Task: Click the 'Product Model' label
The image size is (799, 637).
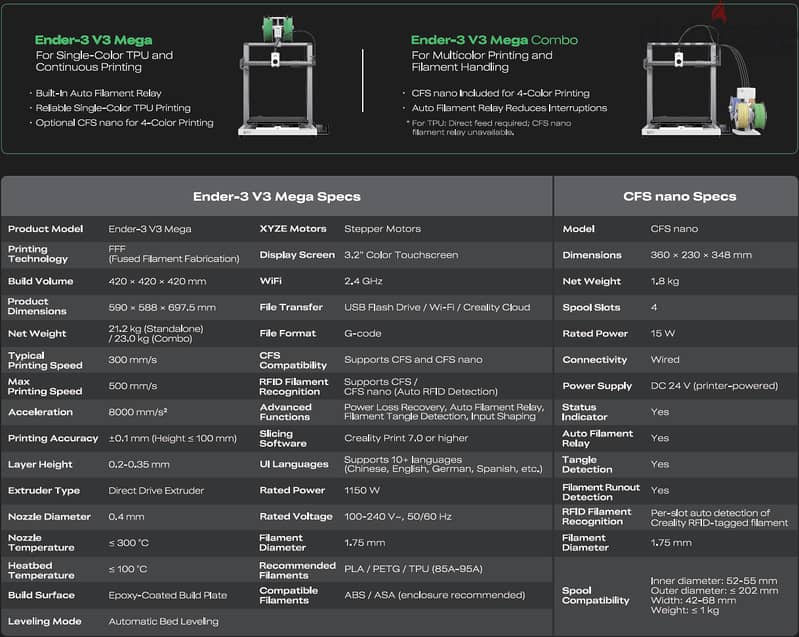Action: [x=45, y=229]
